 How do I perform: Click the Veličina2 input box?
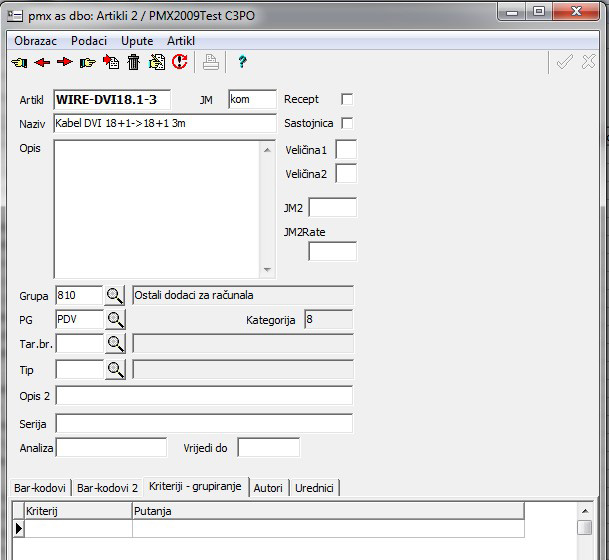coord(346,174)
